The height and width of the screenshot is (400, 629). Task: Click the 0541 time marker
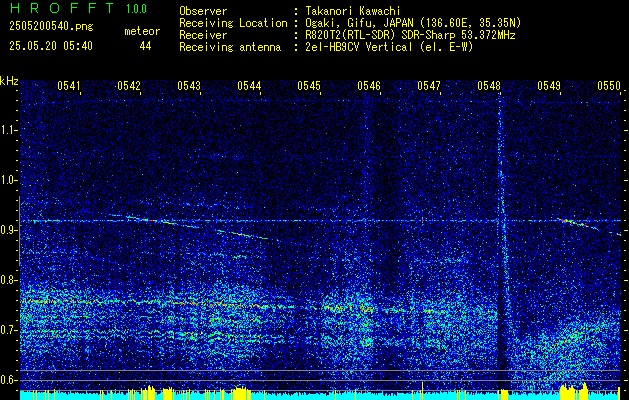(x=69, y=85)
